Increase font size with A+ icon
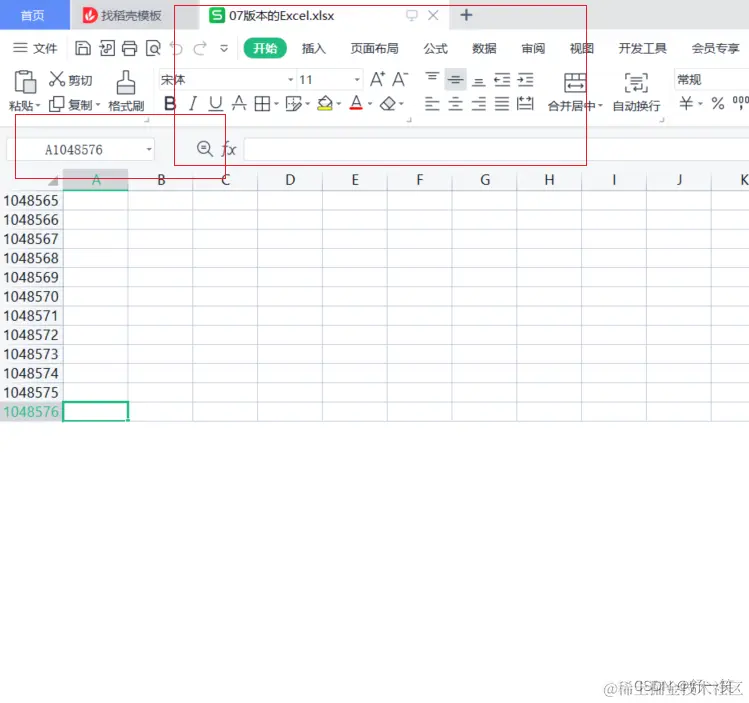This screenshot has height=703, width=749. click(x=377, y=79)
